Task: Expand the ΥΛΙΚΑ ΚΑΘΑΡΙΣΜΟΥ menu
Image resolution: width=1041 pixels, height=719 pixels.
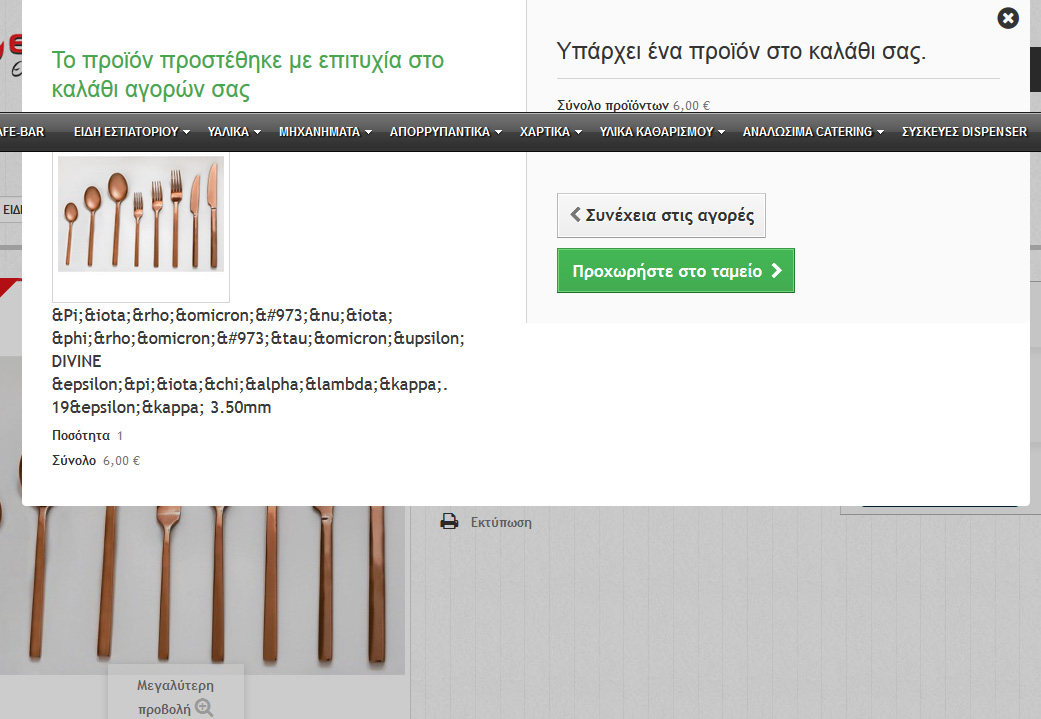Action: (x=662, y=132)
